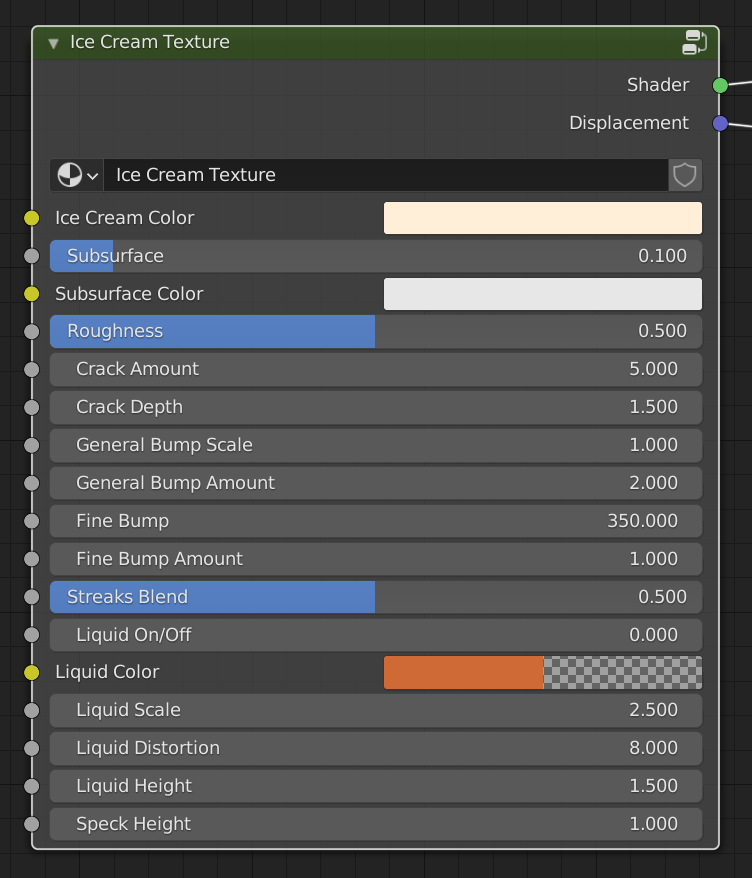
Task: Click the yellow Ice Cream Color input socket
Action: click(30, 218)
